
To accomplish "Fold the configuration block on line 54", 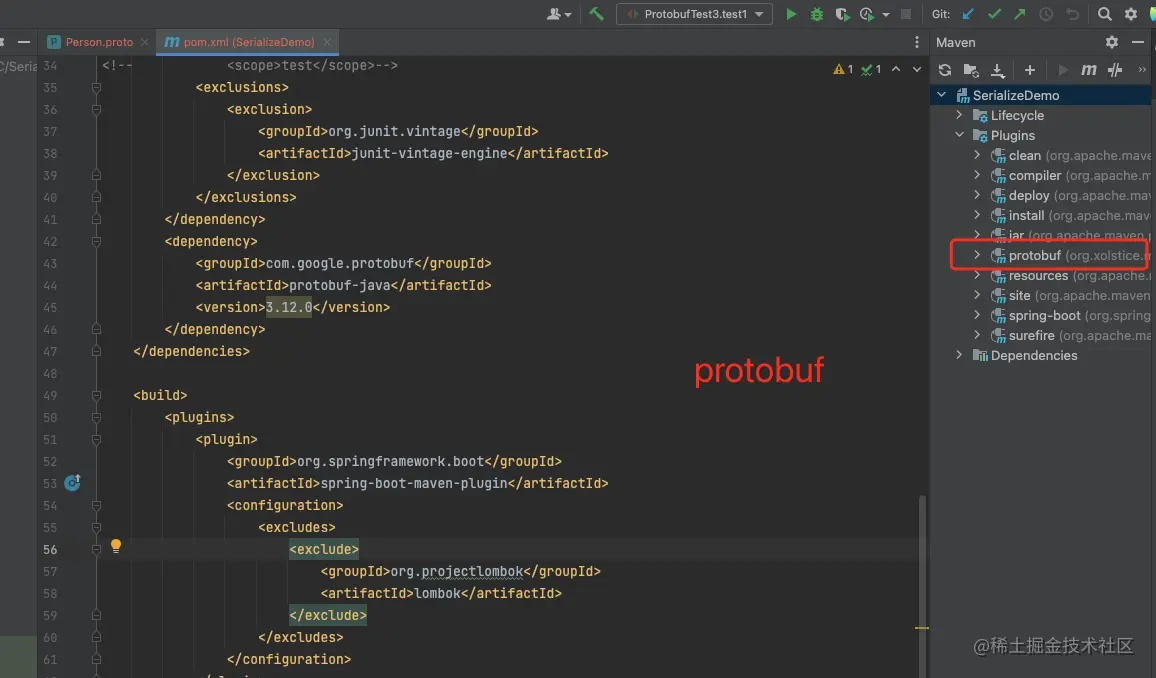I will (96, 506).
